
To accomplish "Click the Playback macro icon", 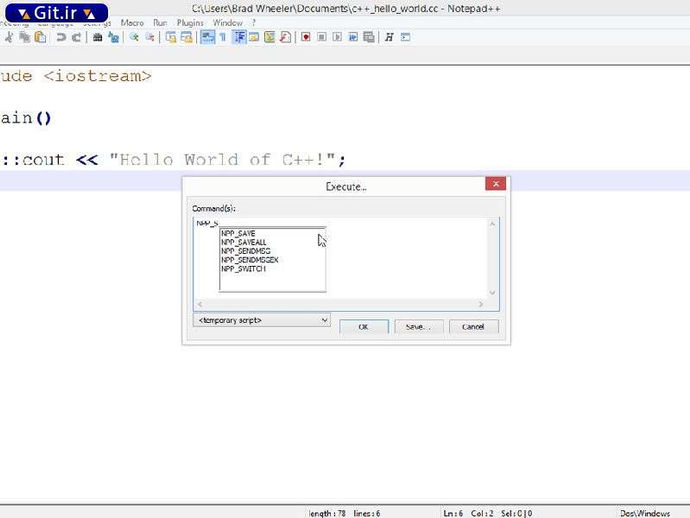I will (337, 37).
